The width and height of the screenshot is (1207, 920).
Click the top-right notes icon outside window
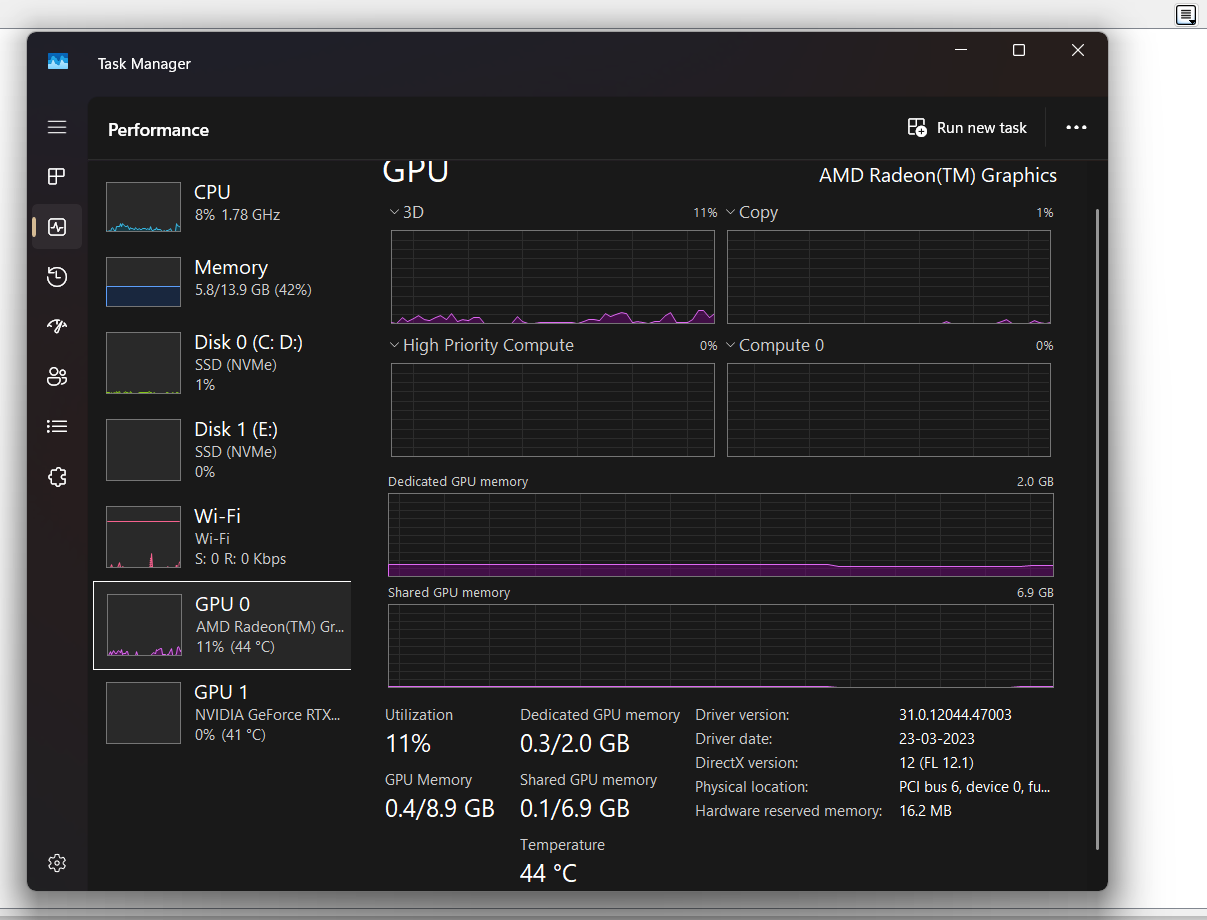point(1185,14)
